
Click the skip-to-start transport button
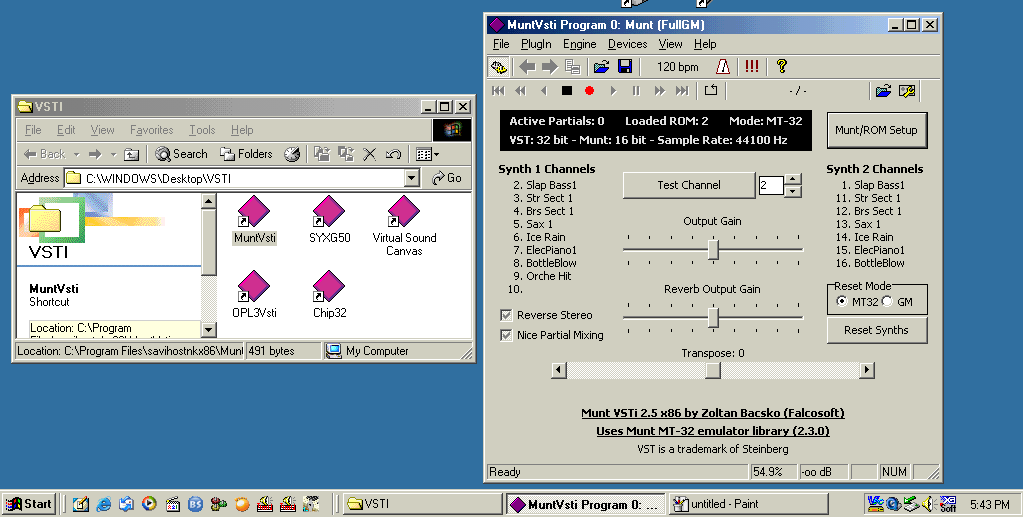498,91
